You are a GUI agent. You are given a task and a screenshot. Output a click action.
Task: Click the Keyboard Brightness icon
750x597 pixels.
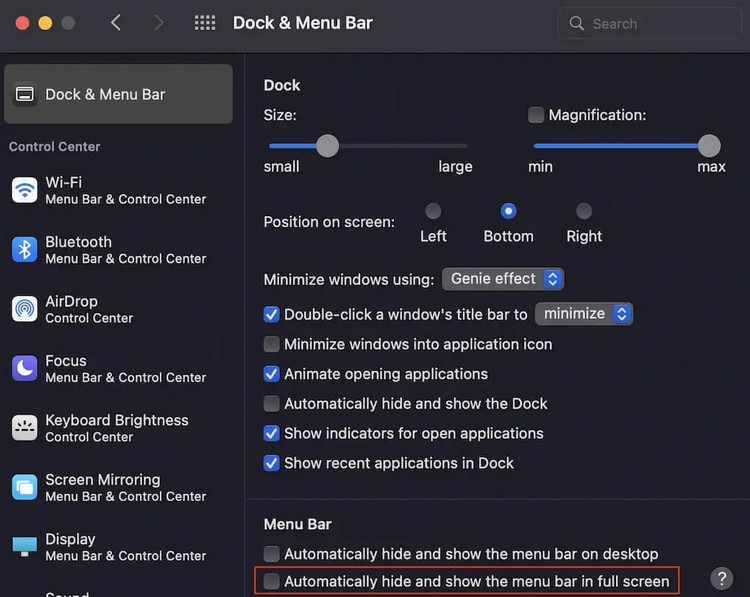click(25, 428)
